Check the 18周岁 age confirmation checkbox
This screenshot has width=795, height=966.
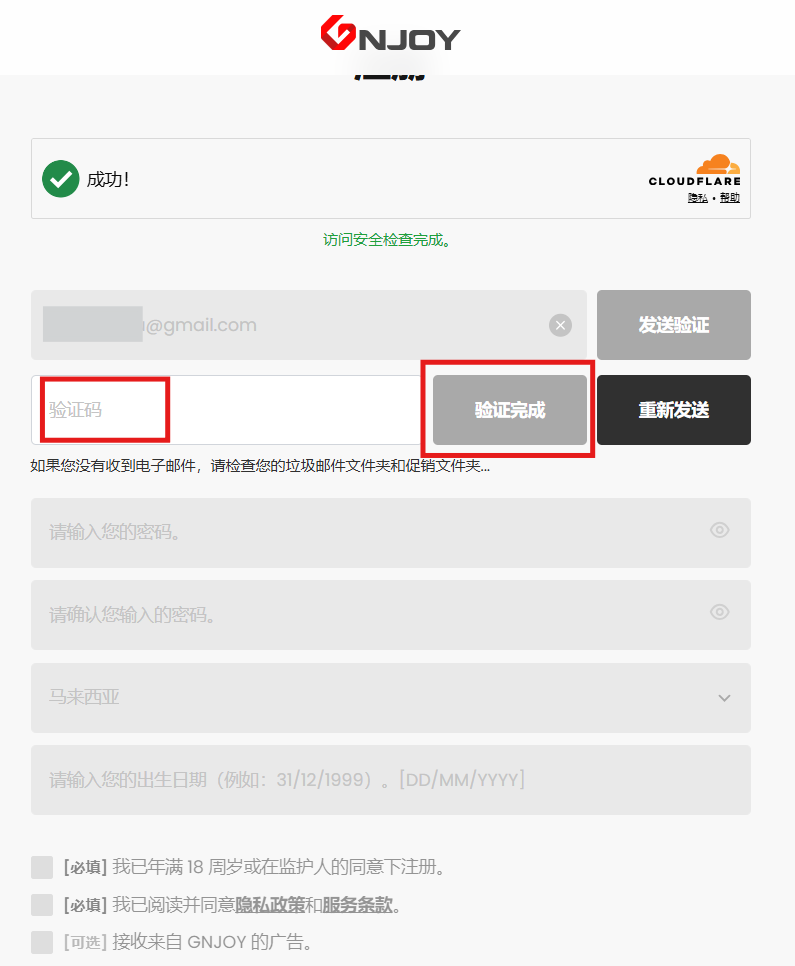(x=42, y=867)
